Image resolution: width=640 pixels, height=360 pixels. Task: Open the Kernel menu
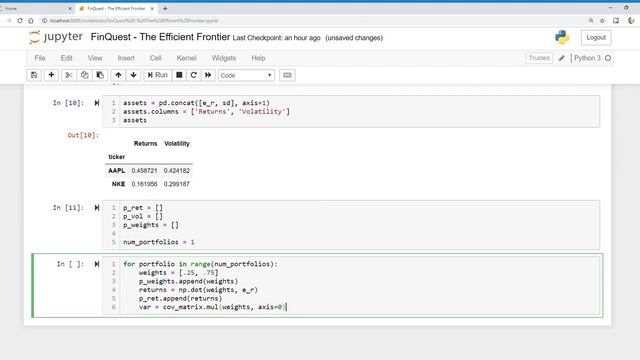click(x=187, y=58)
